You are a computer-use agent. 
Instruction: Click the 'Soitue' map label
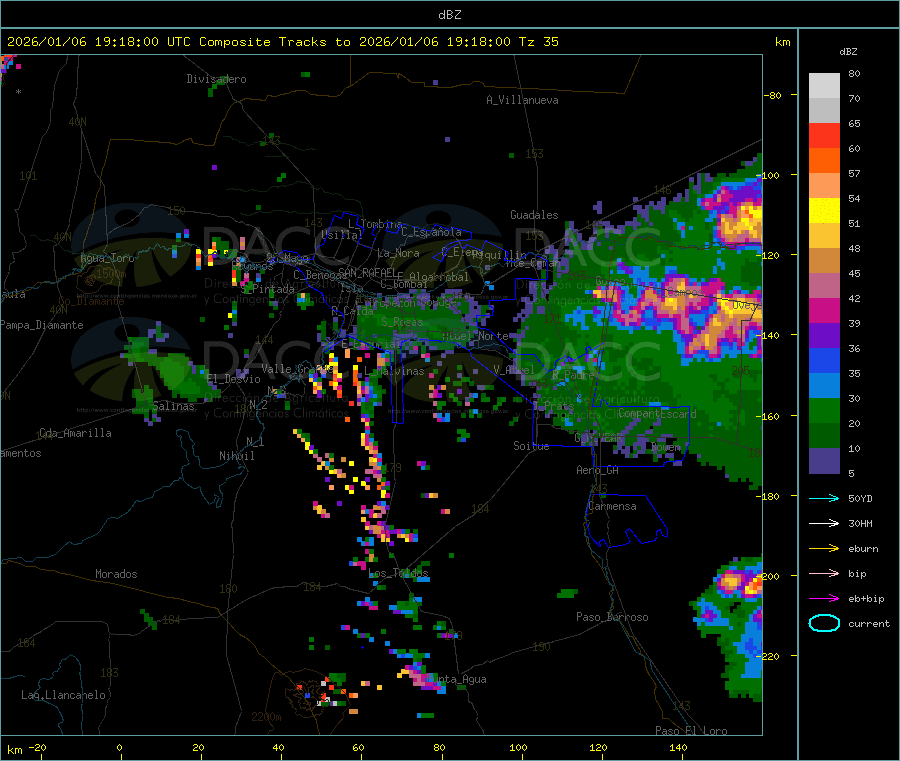(x=531, y=446)
